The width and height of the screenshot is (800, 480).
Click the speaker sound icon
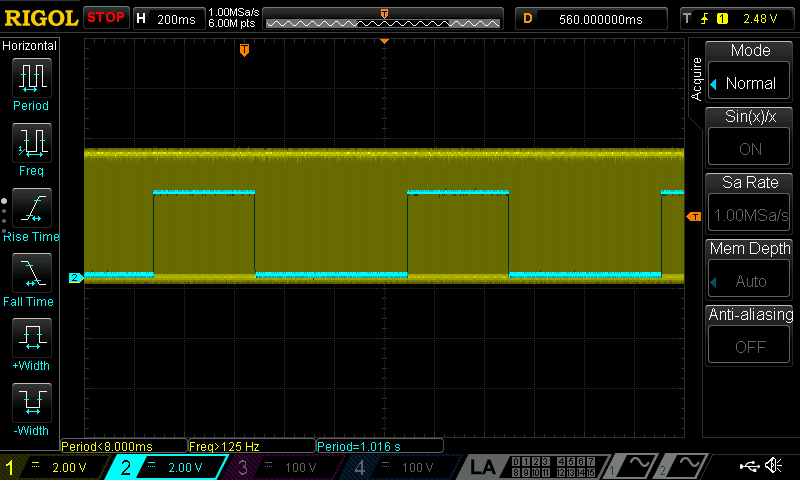(773, 466)
